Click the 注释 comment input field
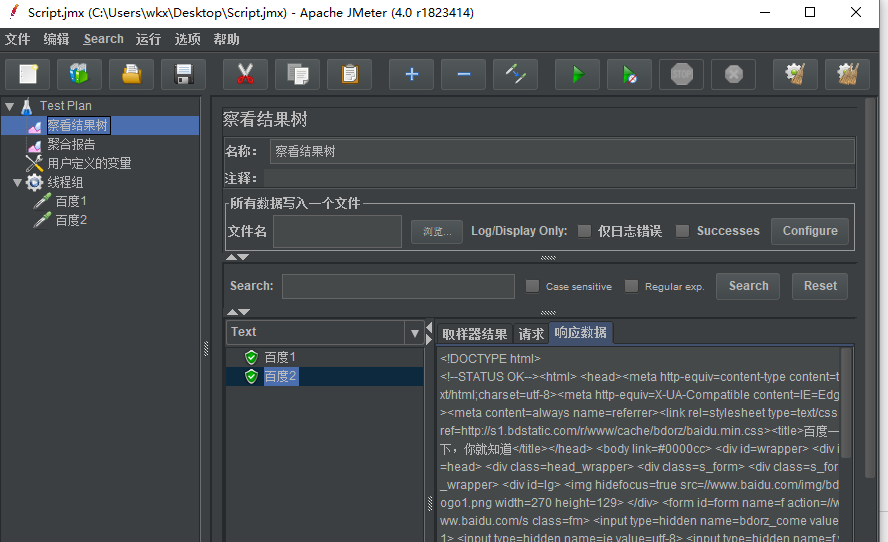The image size is (888, 542). coord(559,178)
